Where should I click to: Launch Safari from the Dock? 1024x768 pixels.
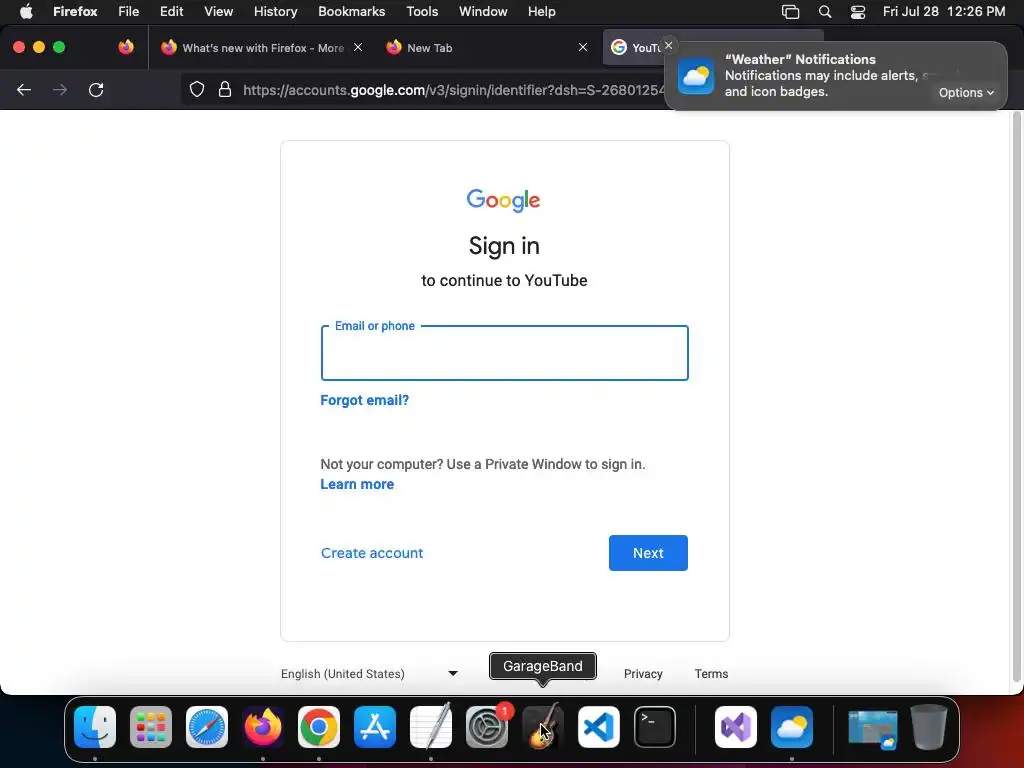coord(207,727)
